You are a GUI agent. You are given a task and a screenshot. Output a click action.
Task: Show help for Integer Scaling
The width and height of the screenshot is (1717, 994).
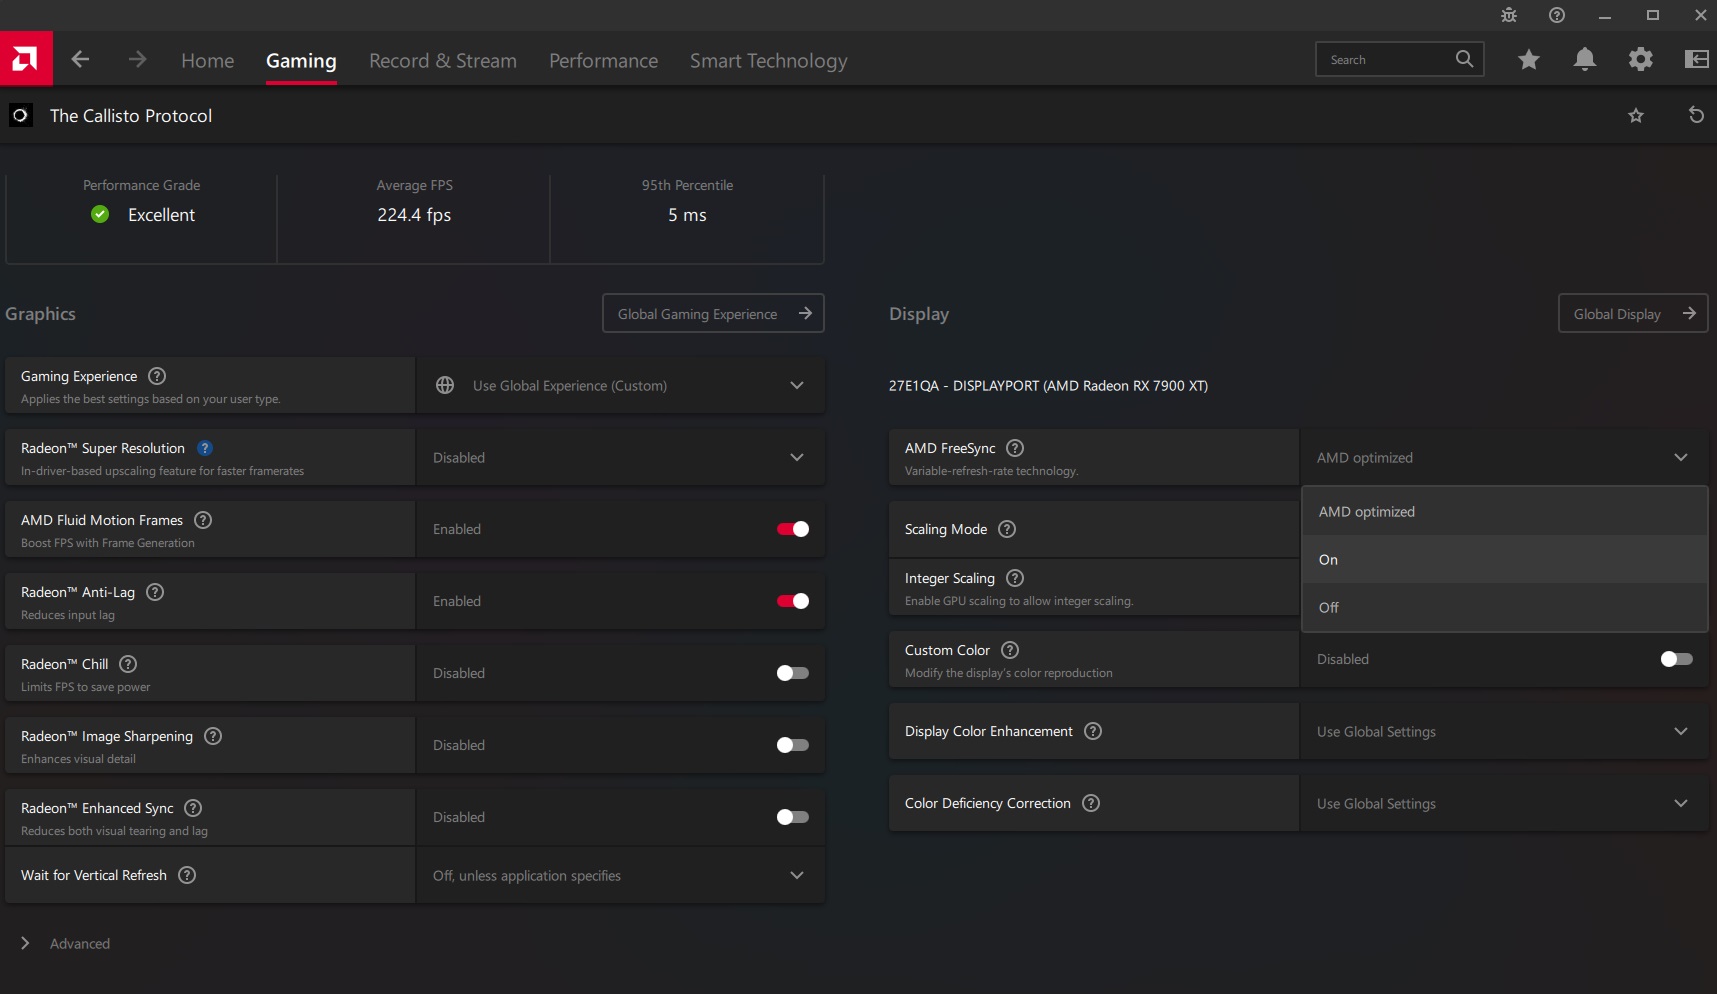(1015, 578)
